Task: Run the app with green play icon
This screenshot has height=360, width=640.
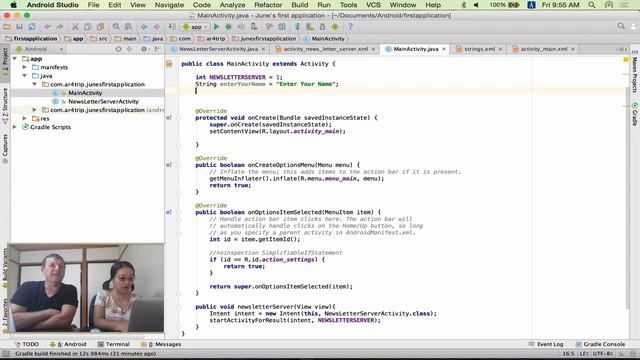Action: coord(216,27)
